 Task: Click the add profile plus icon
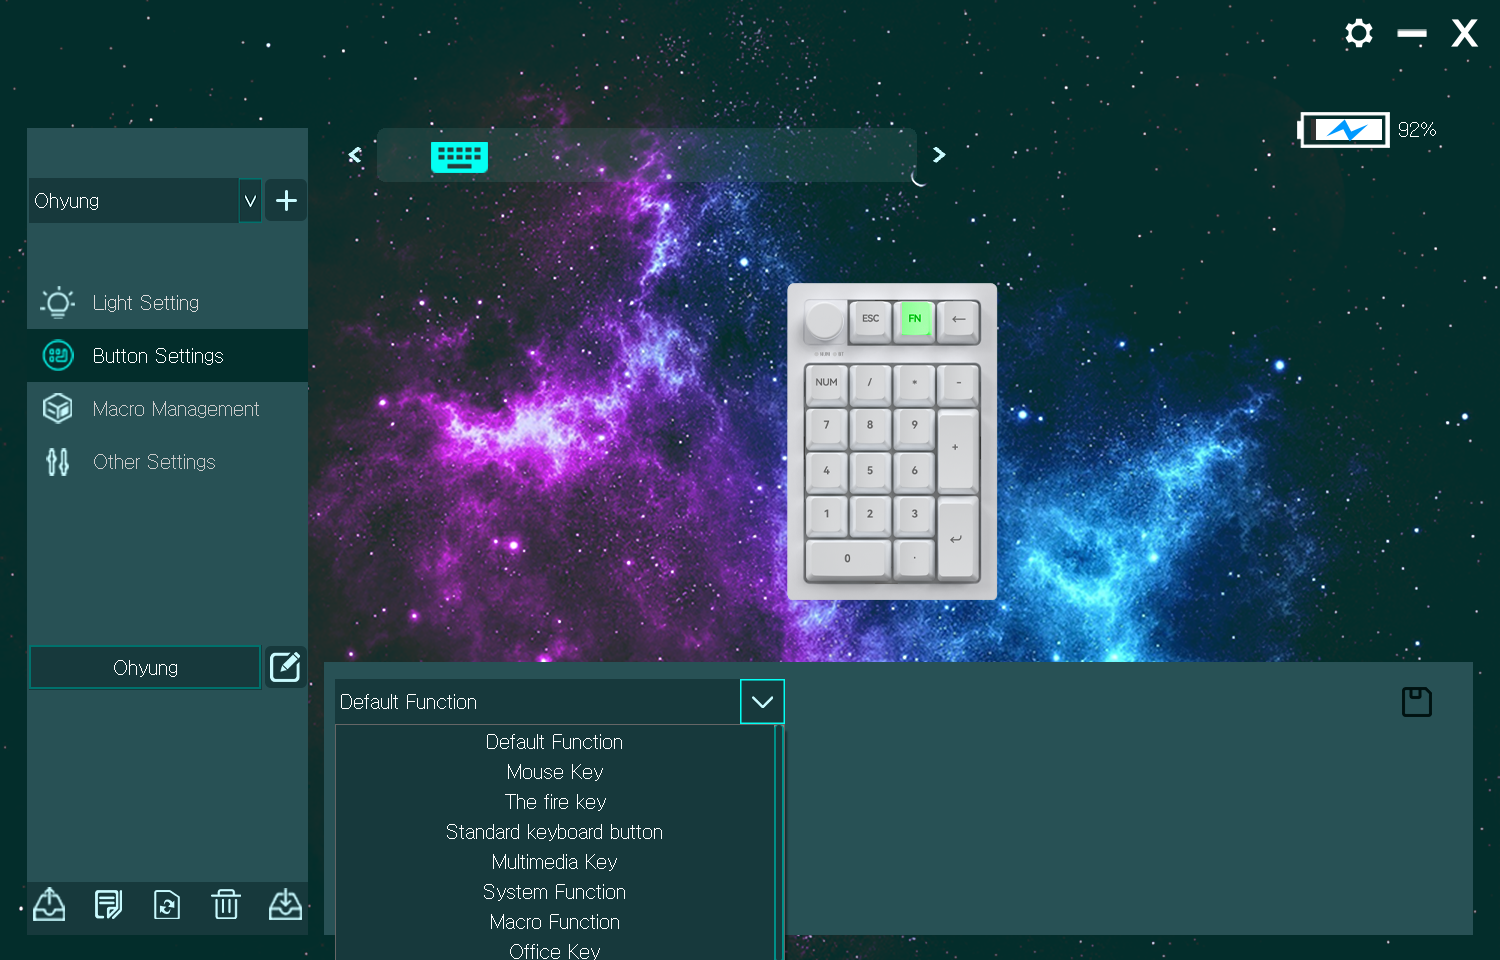pyautogui.click(x=286, y=201)
